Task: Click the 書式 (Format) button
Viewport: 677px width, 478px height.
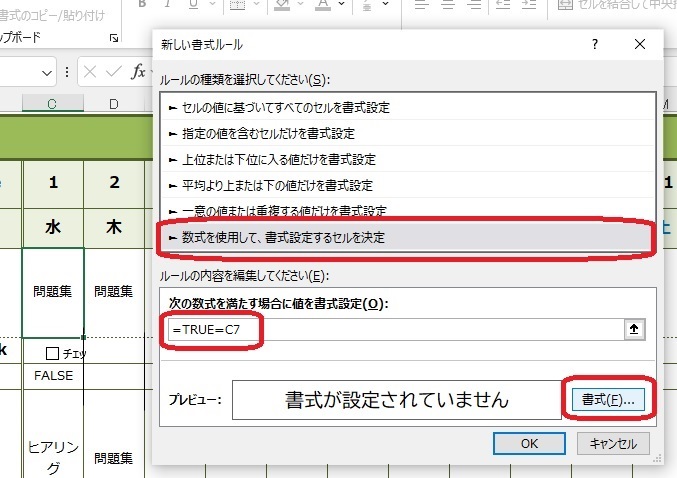Action: point(608,399)
